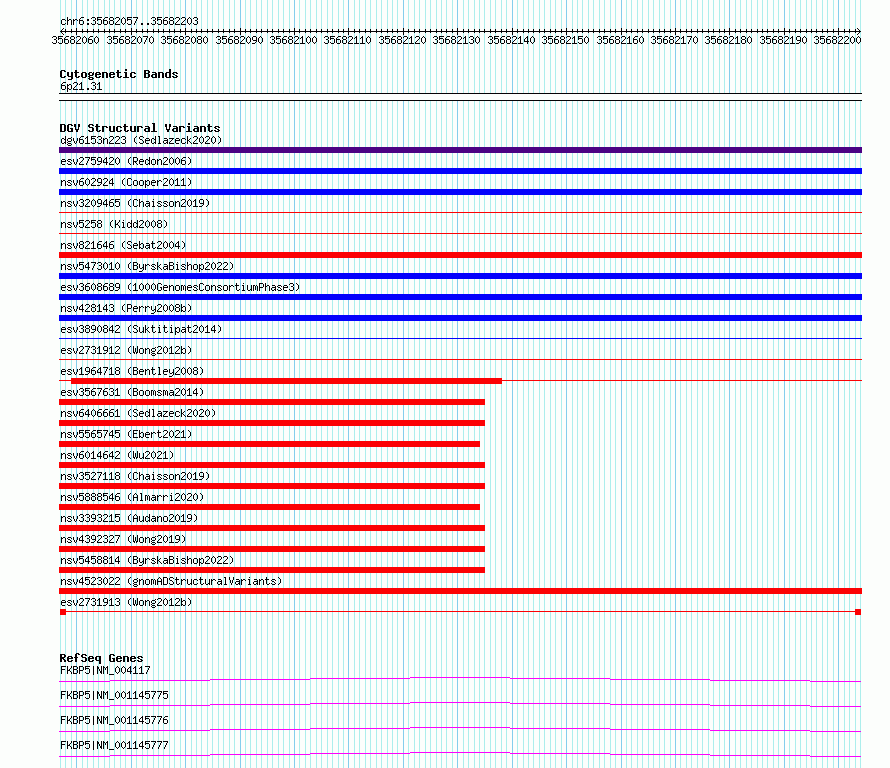Open transcript FKBP5|NM_001145777 label
The image size is (890, 768).
click(x=114, y=745)
